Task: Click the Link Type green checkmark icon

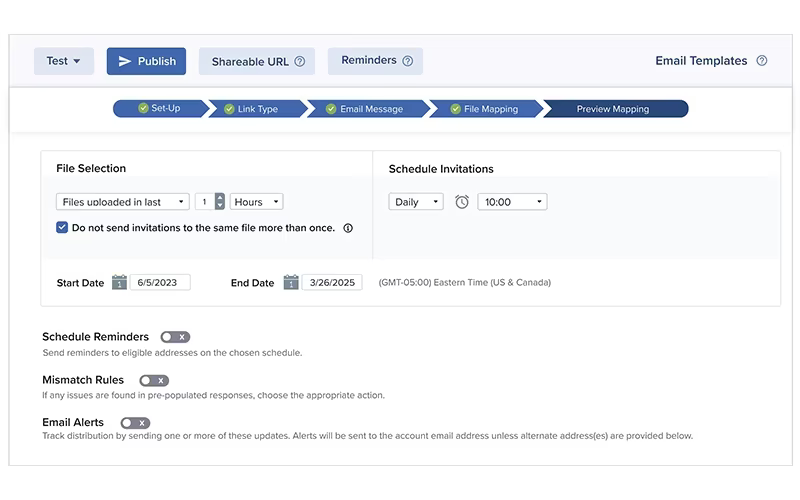Action: pos(229,109)
